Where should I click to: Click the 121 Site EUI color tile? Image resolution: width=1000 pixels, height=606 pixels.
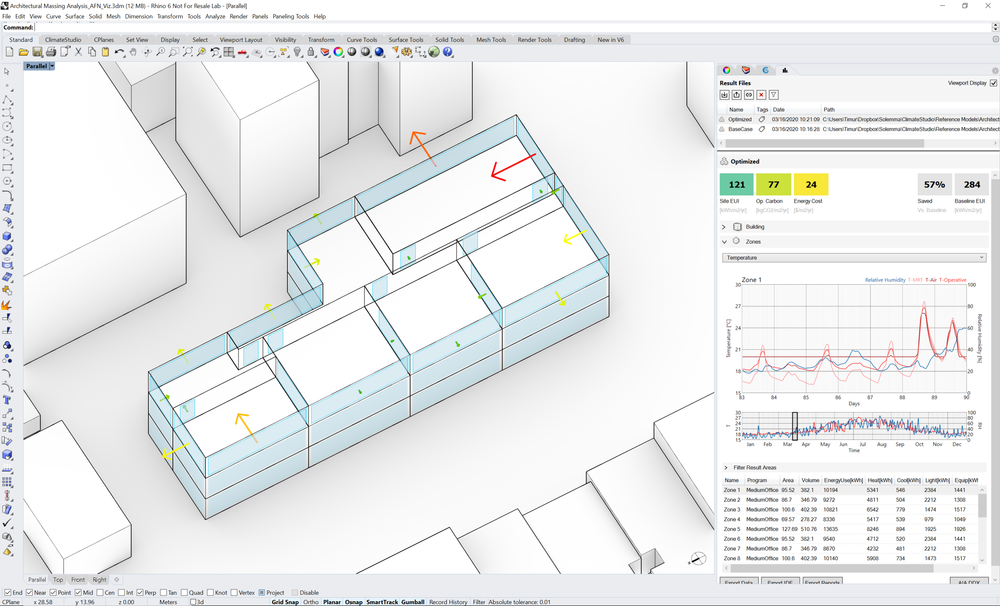[736, 184]
